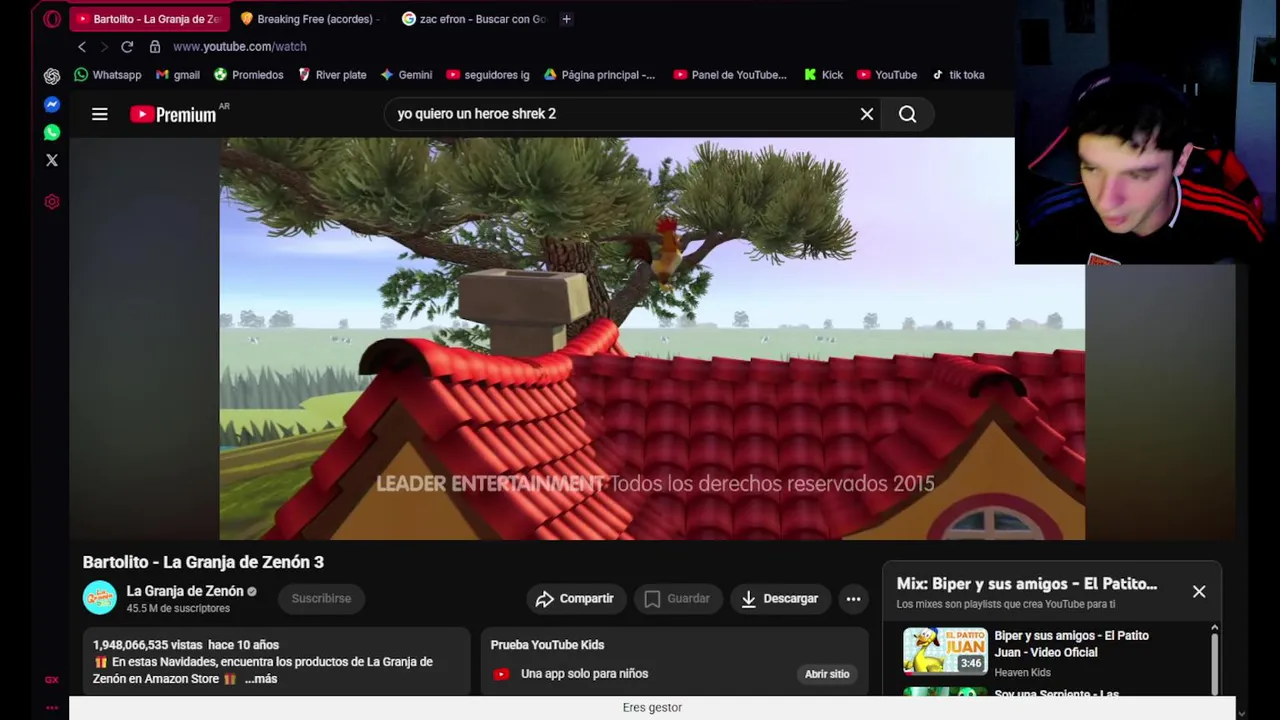
Task: Save video with Guardar button
Action: 678,599
